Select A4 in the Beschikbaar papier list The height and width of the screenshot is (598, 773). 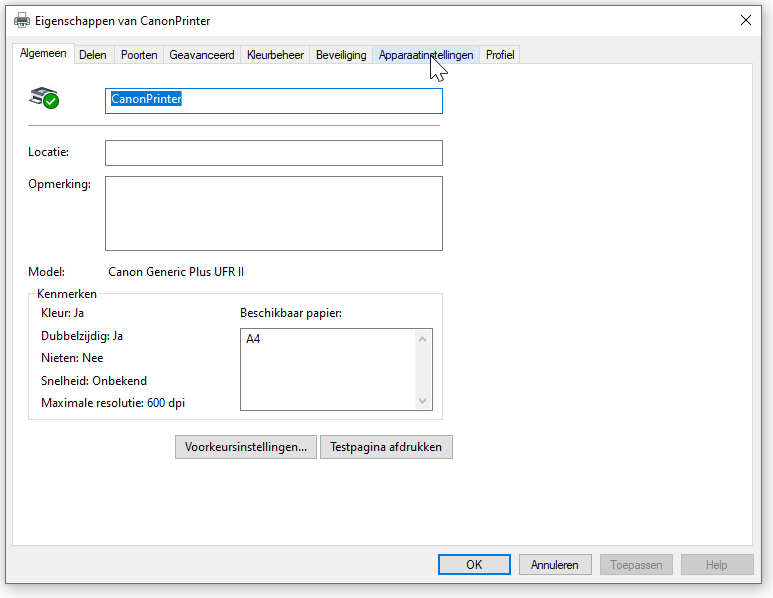[x=254, y=340]
